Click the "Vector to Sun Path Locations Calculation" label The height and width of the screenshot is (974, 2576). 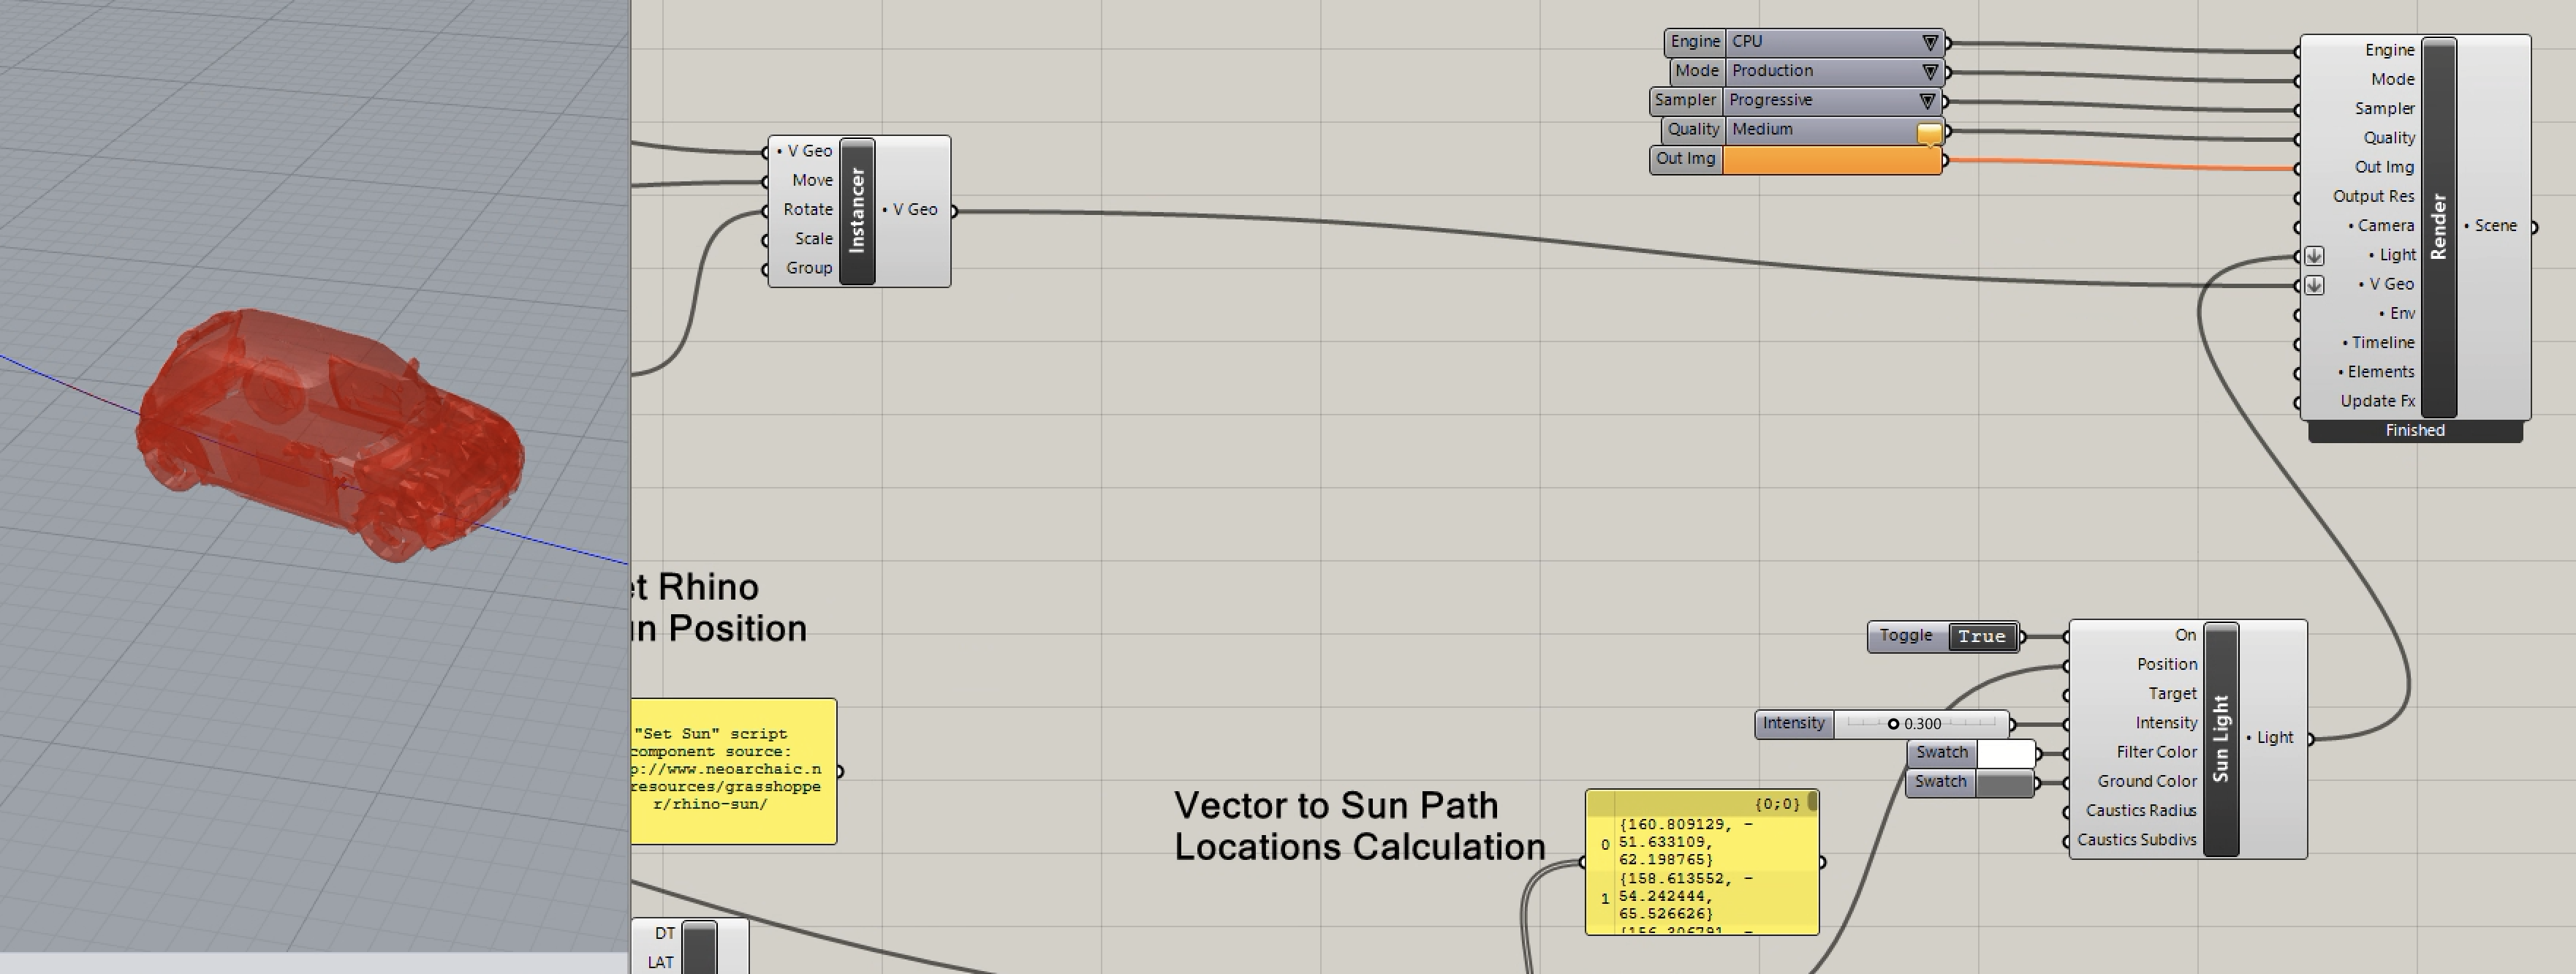(1360, 826)
